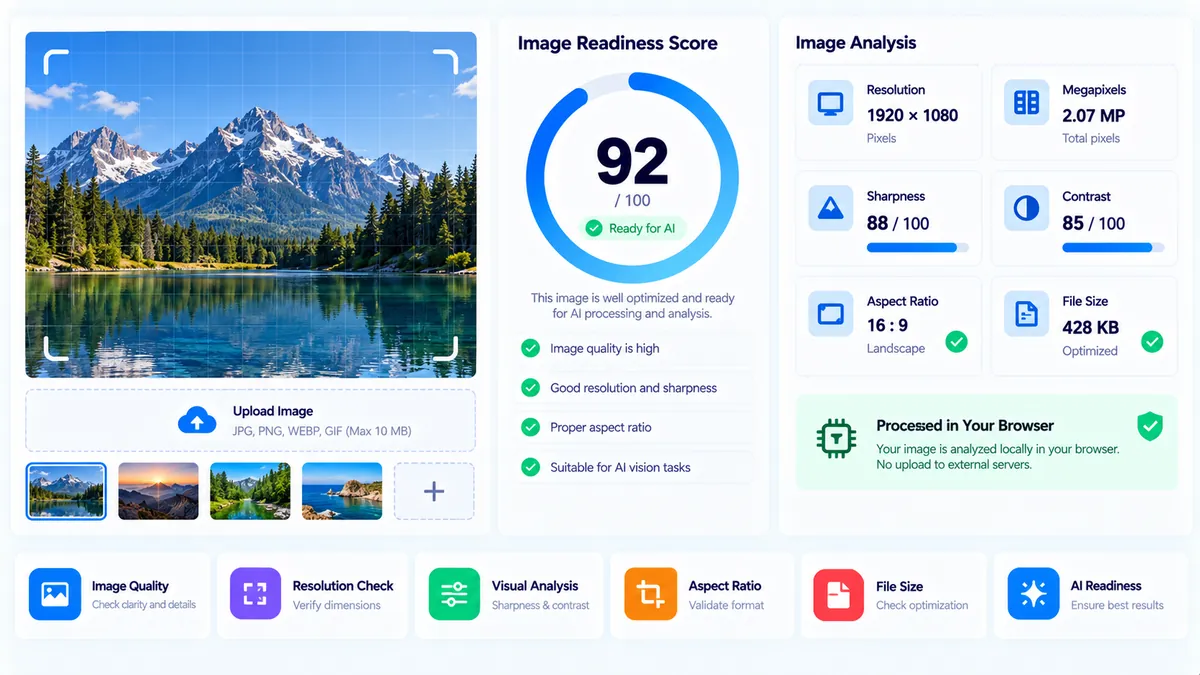Click the green check beside Optimized
Screen dimensions: 1200x675
(1152, 342)
